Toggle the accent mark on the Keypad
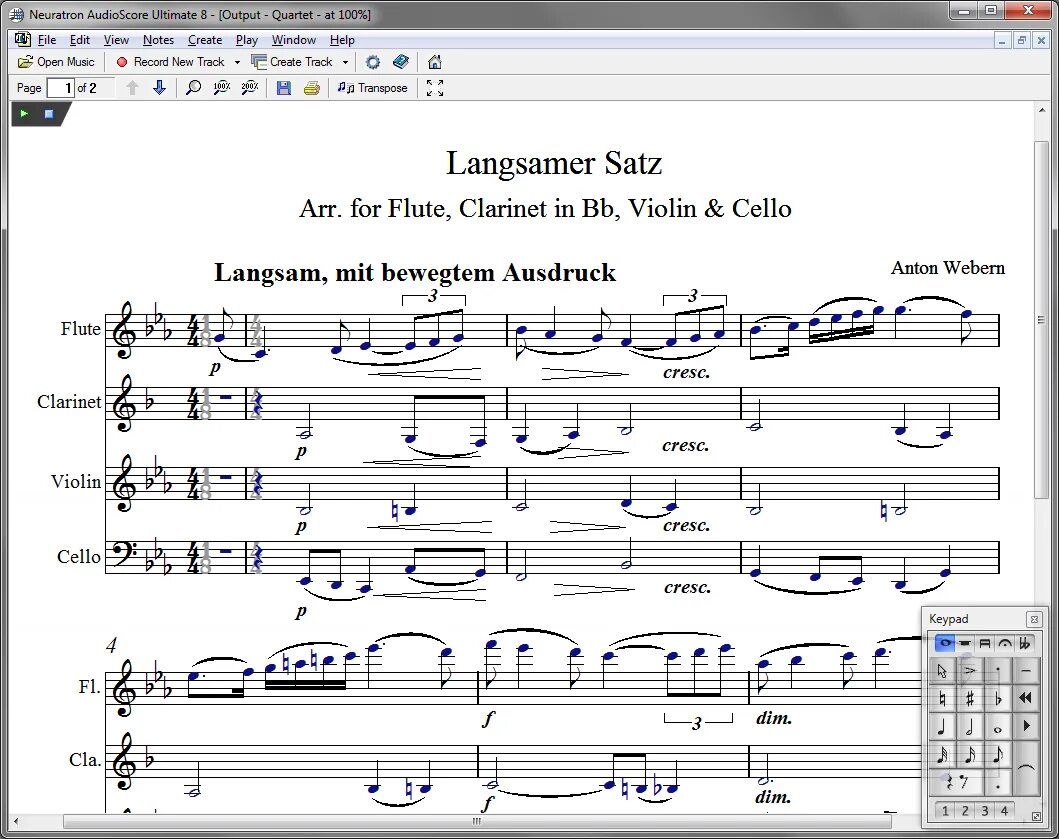1059x839 pixels. tap(970, 671)
